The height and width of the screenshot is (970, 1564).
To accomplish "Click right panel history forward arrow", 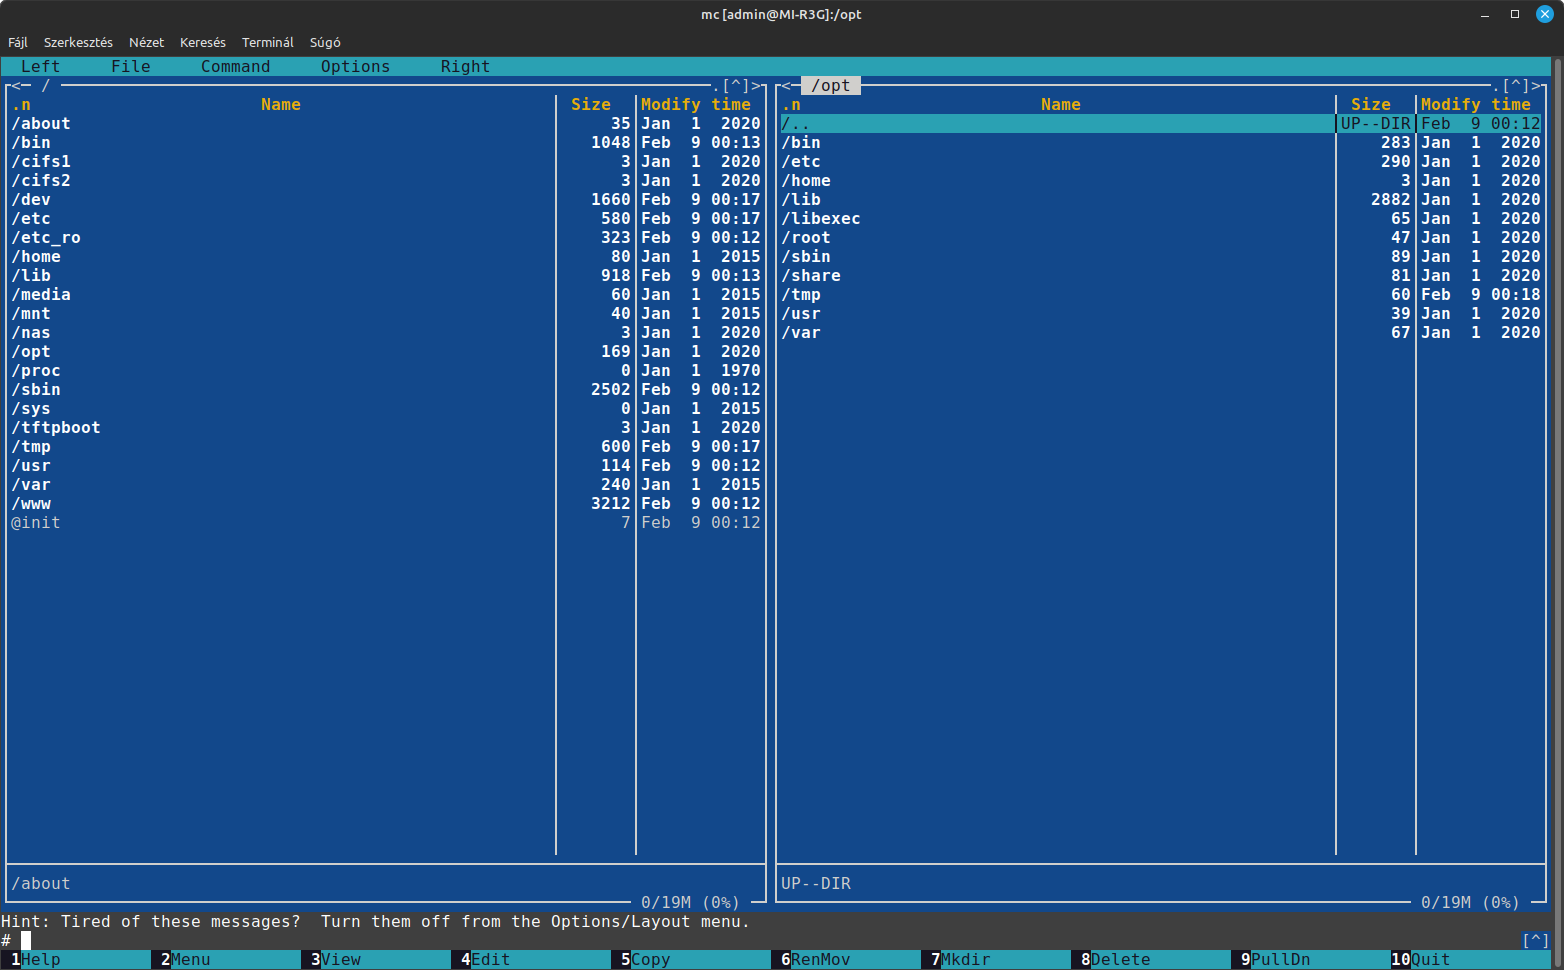I will (x=1536, y=86).
